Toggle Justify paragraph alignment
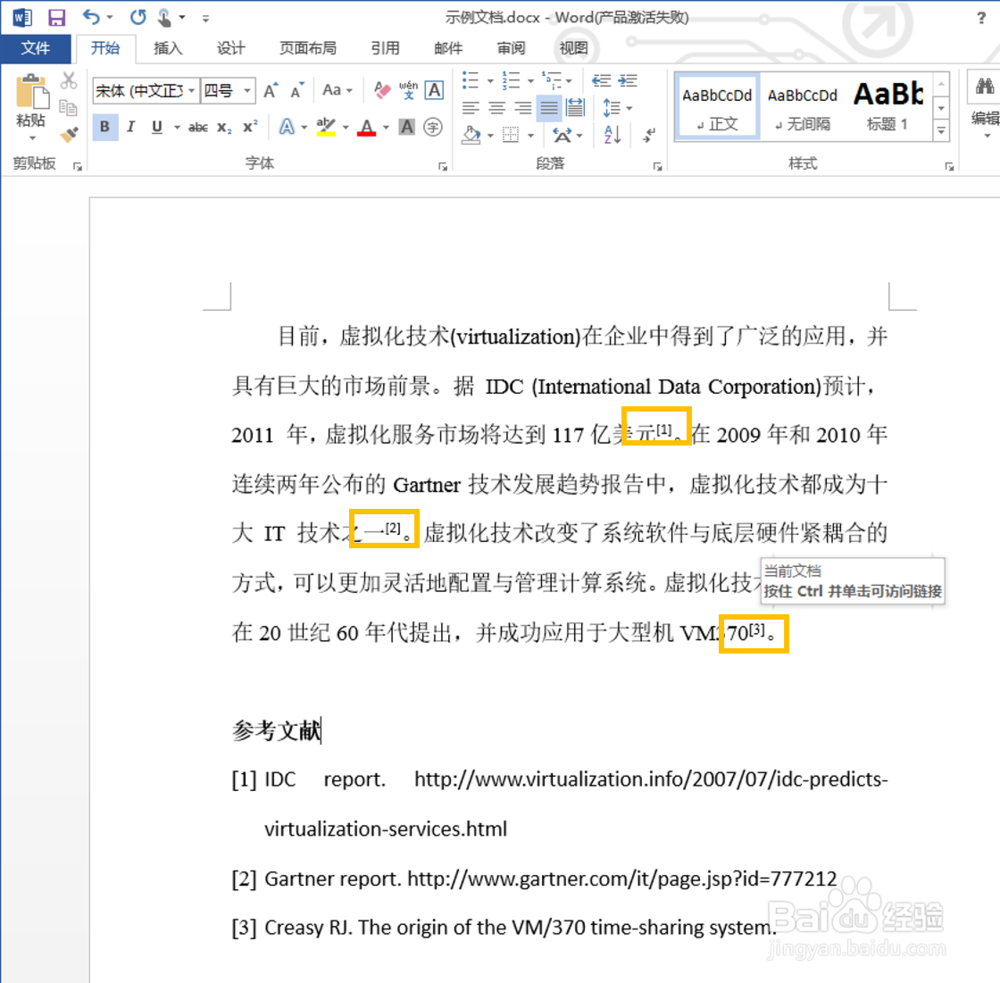 [x=549, y=108]
